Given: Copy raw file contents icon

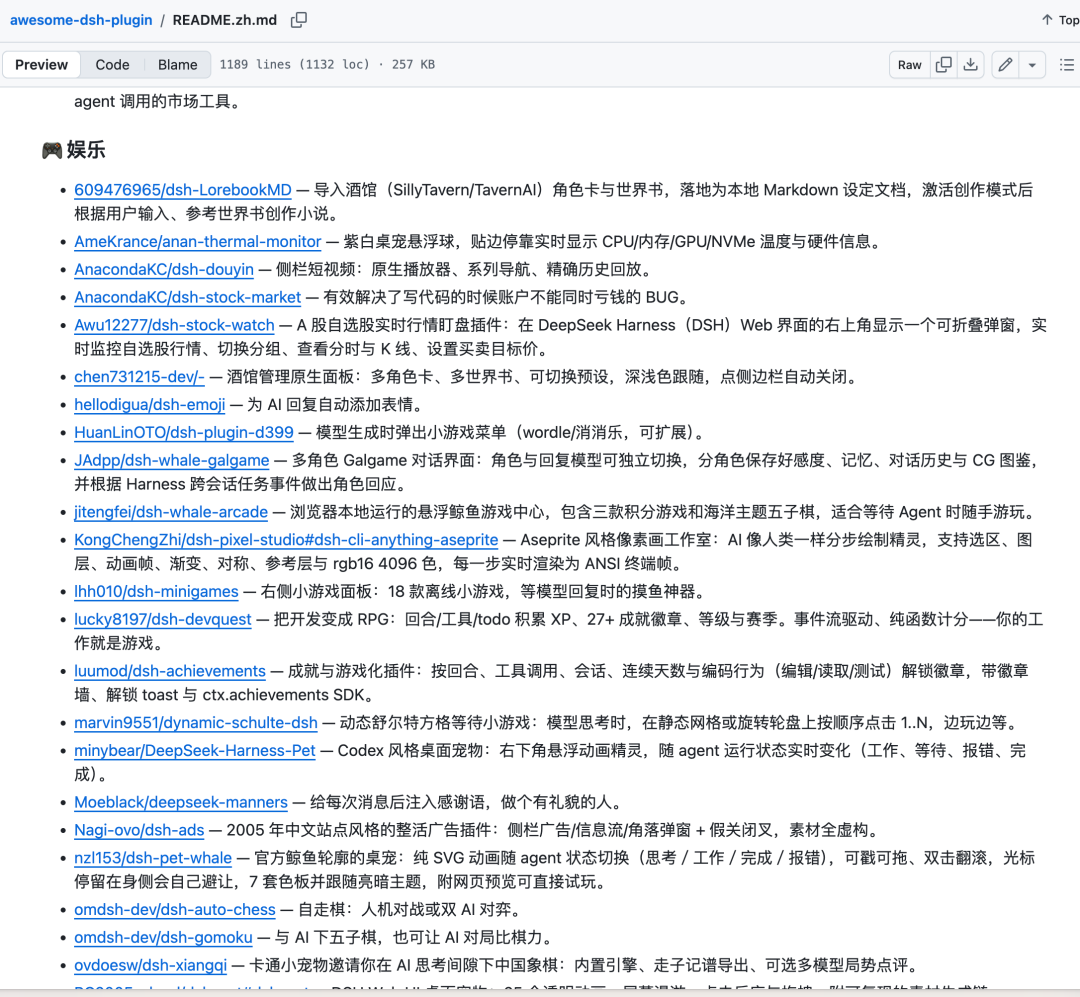Looking at the screenshot, I should click(944, 65).
